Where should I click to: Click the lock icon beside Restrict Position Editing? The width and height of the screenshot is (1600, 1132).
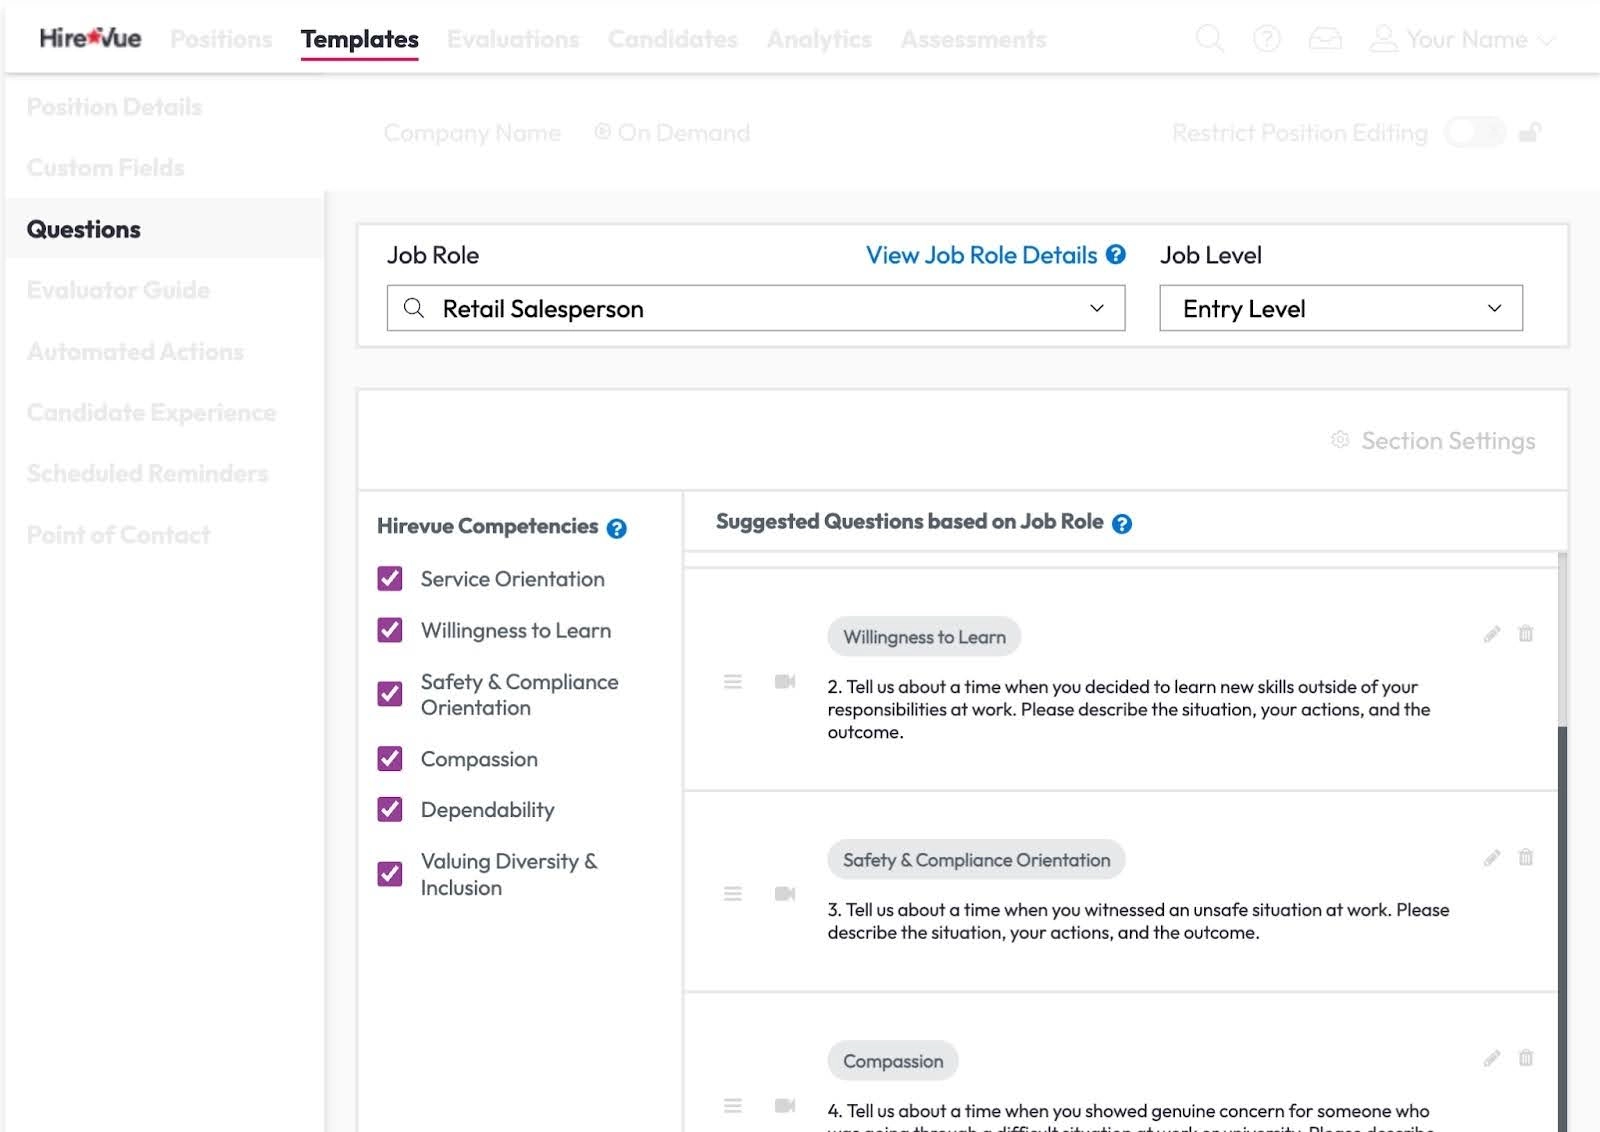(1530, 132)
